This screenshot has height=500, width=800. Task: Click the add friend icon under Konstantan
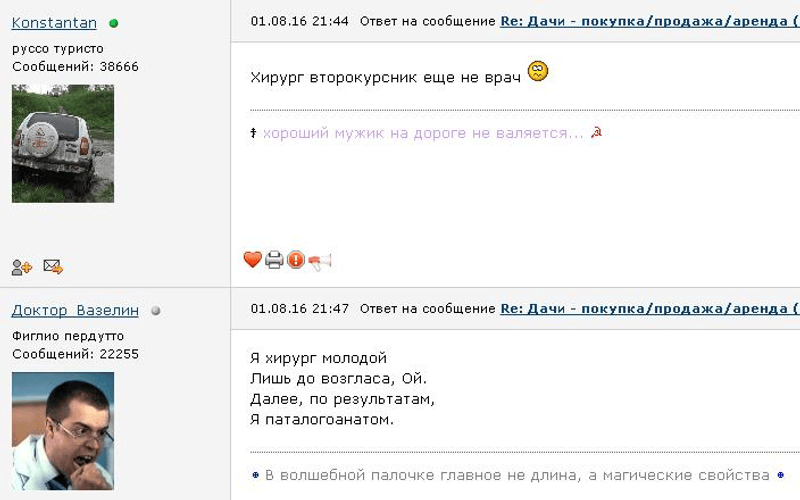pyautogui.click(x=21, y=267)
